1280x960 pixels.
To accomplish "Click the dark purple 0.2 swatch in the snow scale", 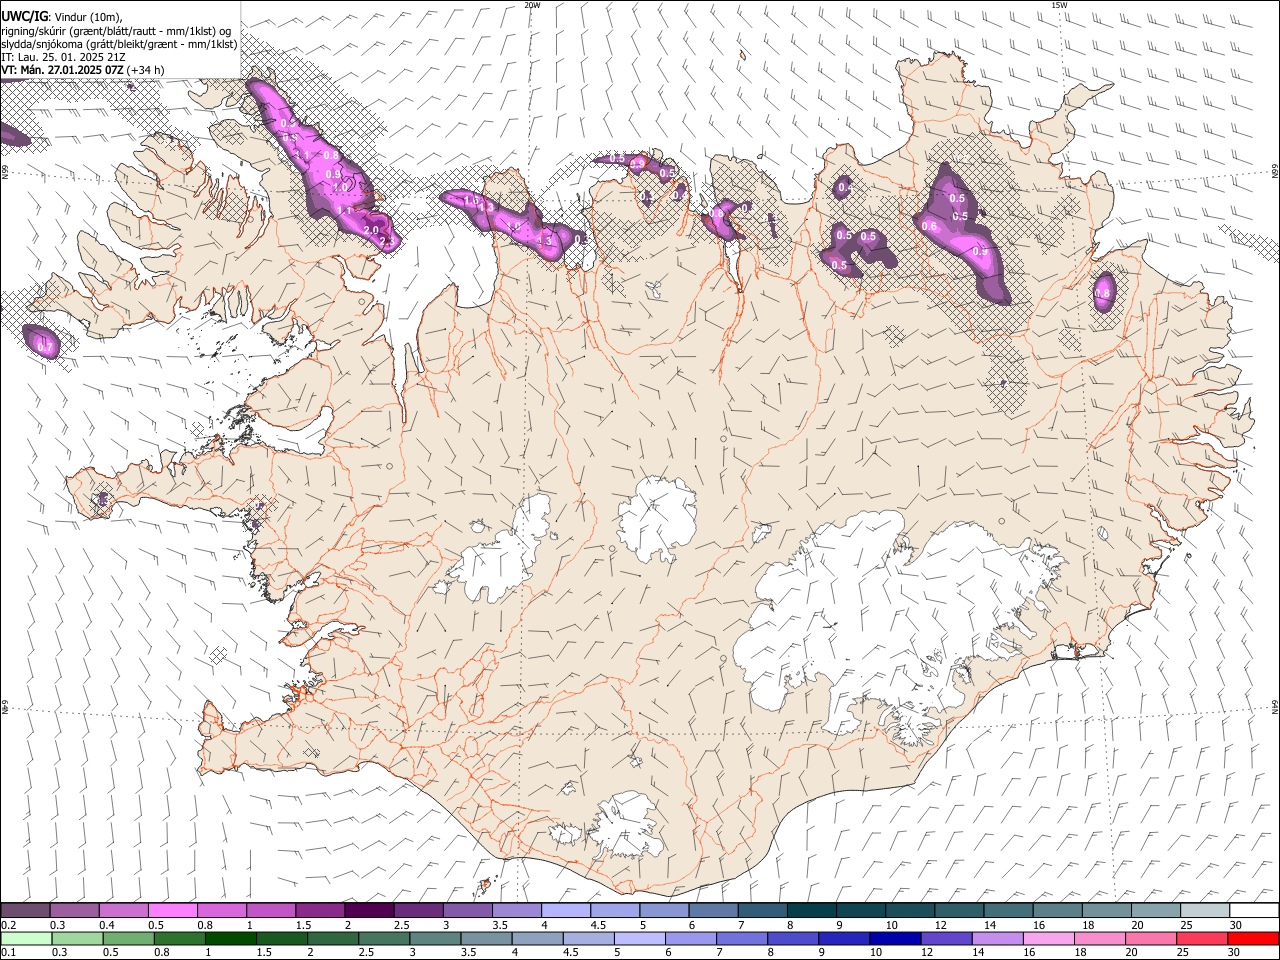I will coord(25,910).
